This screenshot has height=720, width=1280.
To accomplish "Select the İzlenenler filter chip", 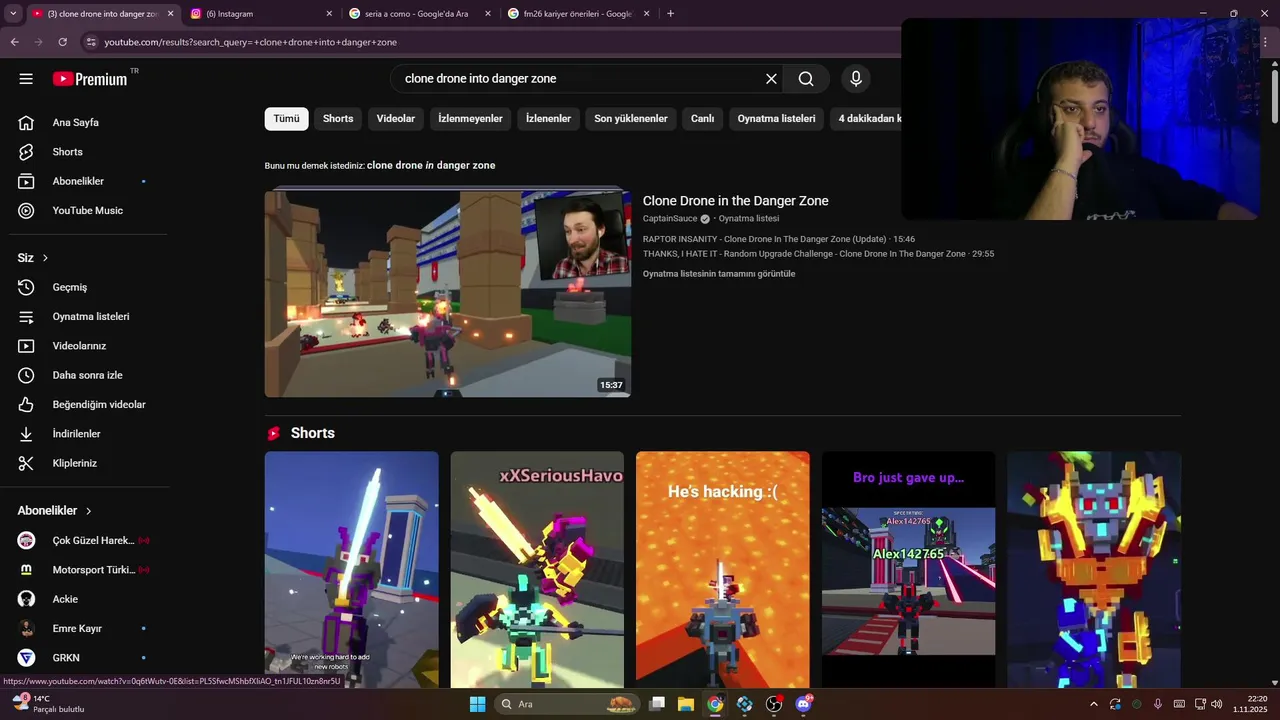I will 548,119.
